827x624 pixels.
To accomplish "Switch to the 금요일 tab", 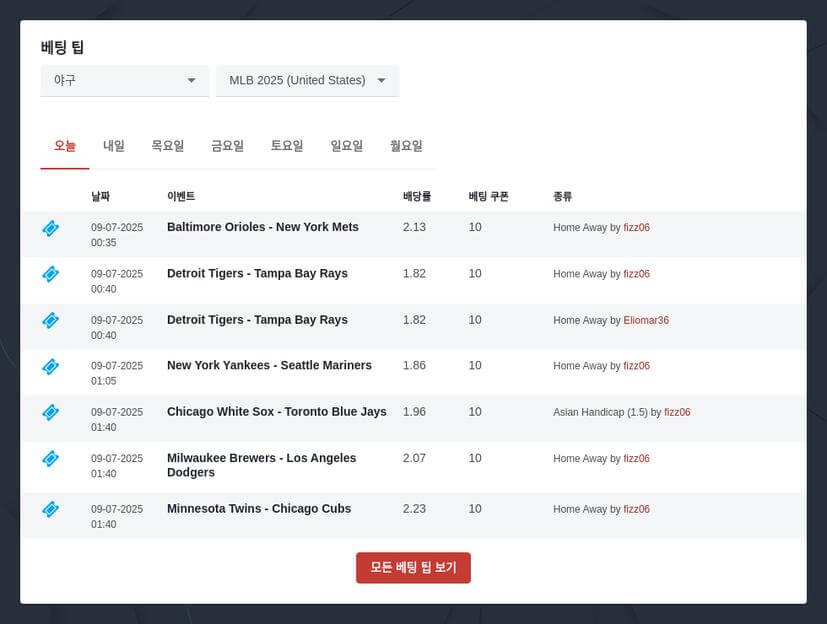I will coord(227,146).
